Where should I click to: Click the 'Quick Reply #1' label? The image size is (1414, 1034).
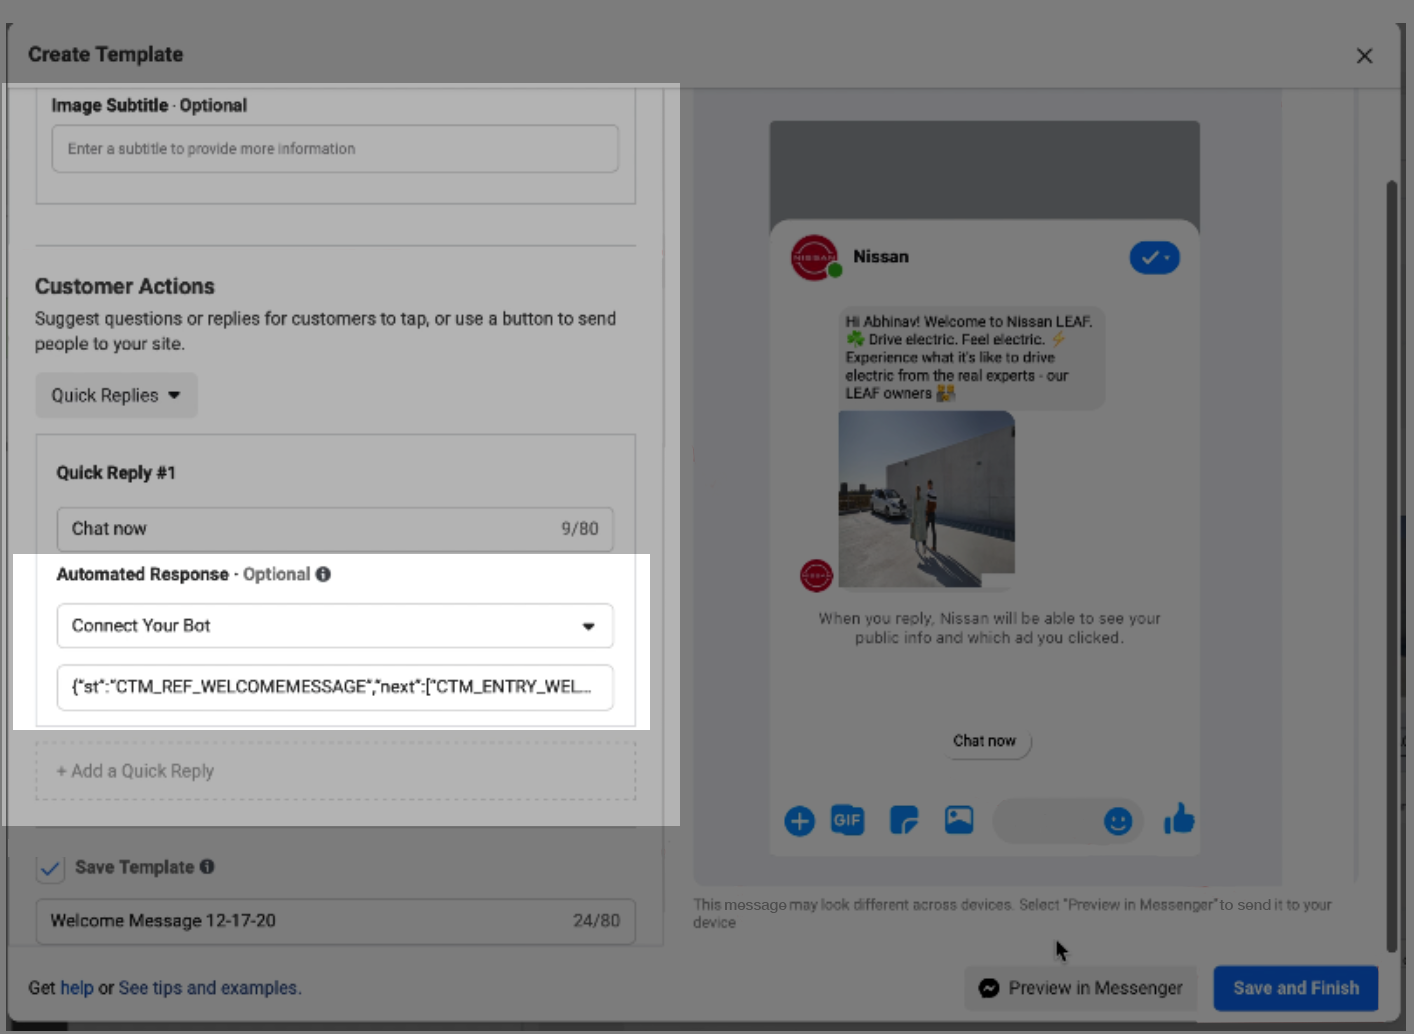[x=116, y=473]
